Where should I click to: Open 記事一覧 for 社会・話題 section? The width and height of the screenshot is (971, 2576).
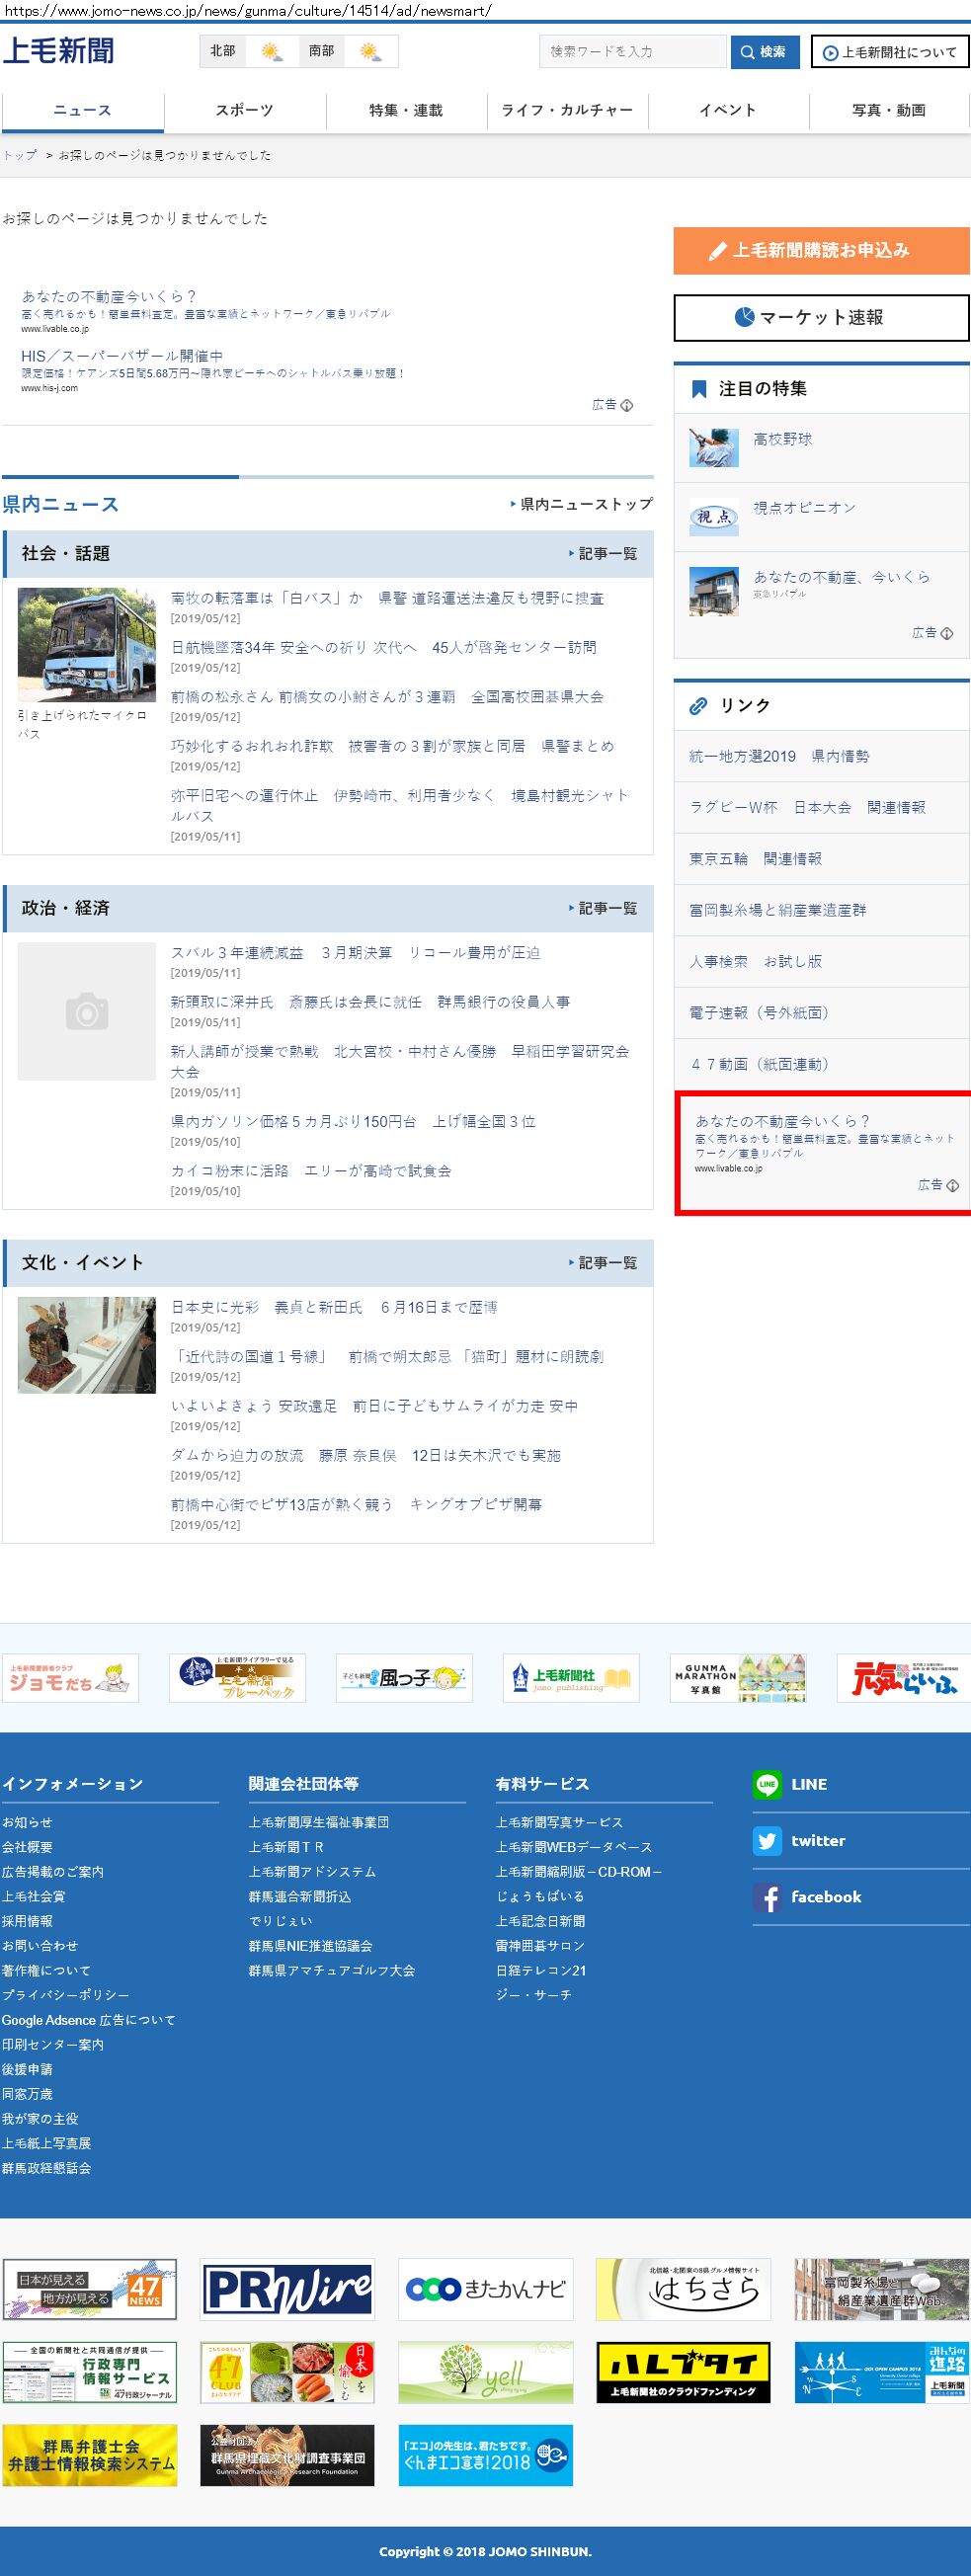(603, 553)
